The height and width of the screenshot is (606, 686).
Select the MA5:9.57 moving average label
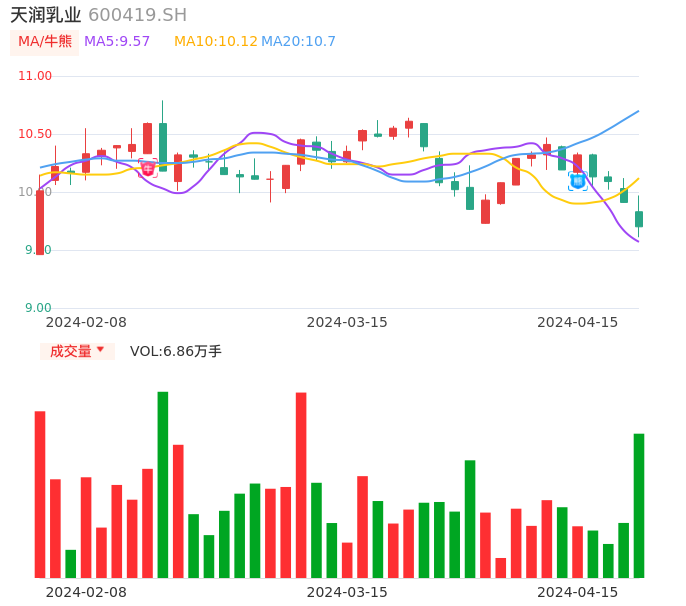(117, 42)
